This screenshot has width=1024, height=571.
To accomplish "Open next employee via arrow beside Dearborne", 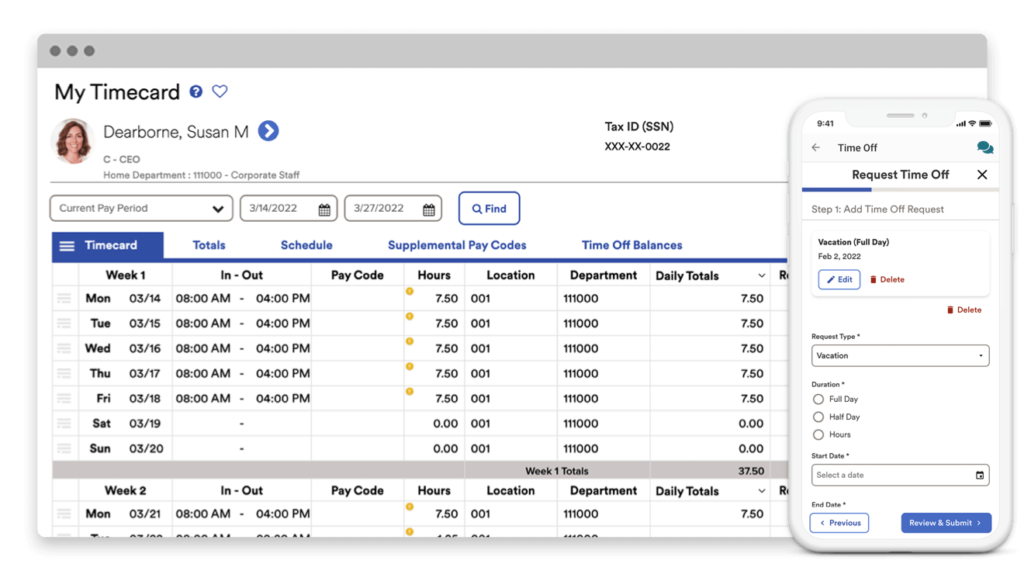I will click(x=268, y=131).
